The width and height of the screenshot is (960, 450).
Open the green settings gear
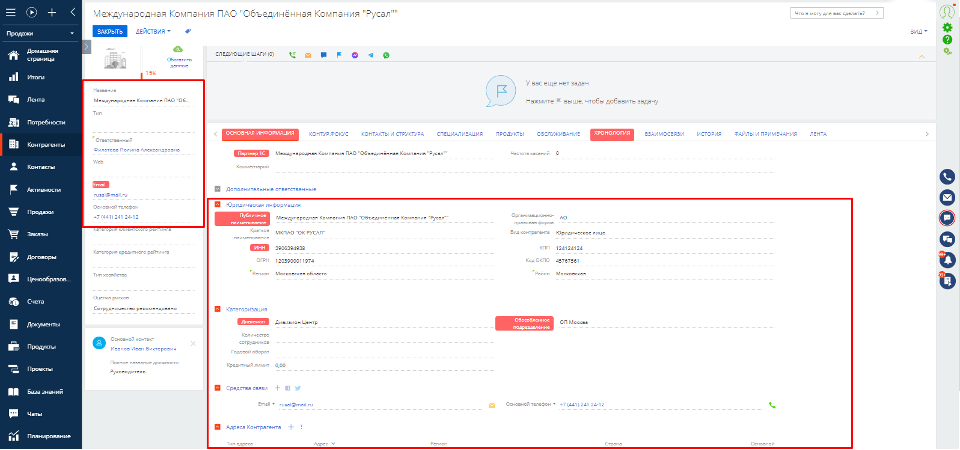[947, 28]
